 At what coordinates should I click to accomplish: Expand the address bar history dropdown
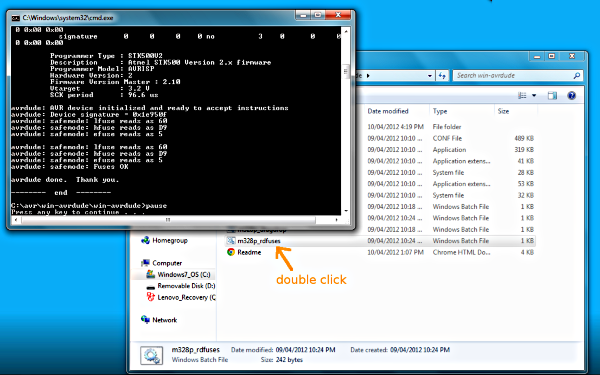(430, 76)
